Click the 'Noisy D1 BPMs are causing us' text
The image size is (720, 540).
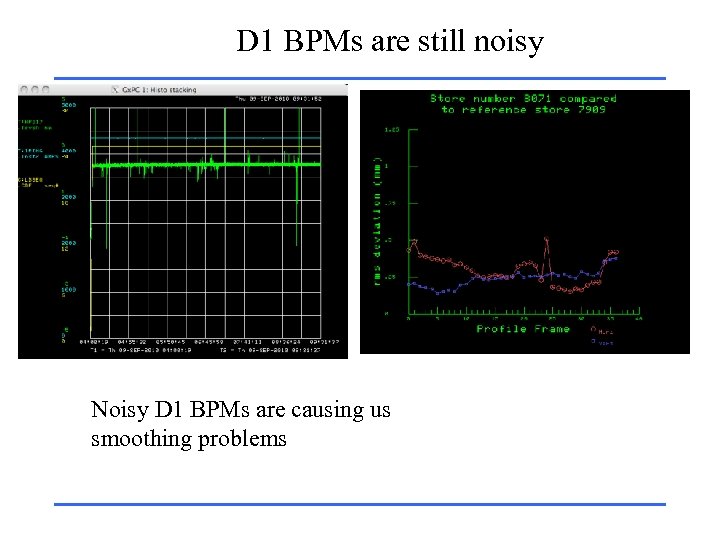coord(241,410)
